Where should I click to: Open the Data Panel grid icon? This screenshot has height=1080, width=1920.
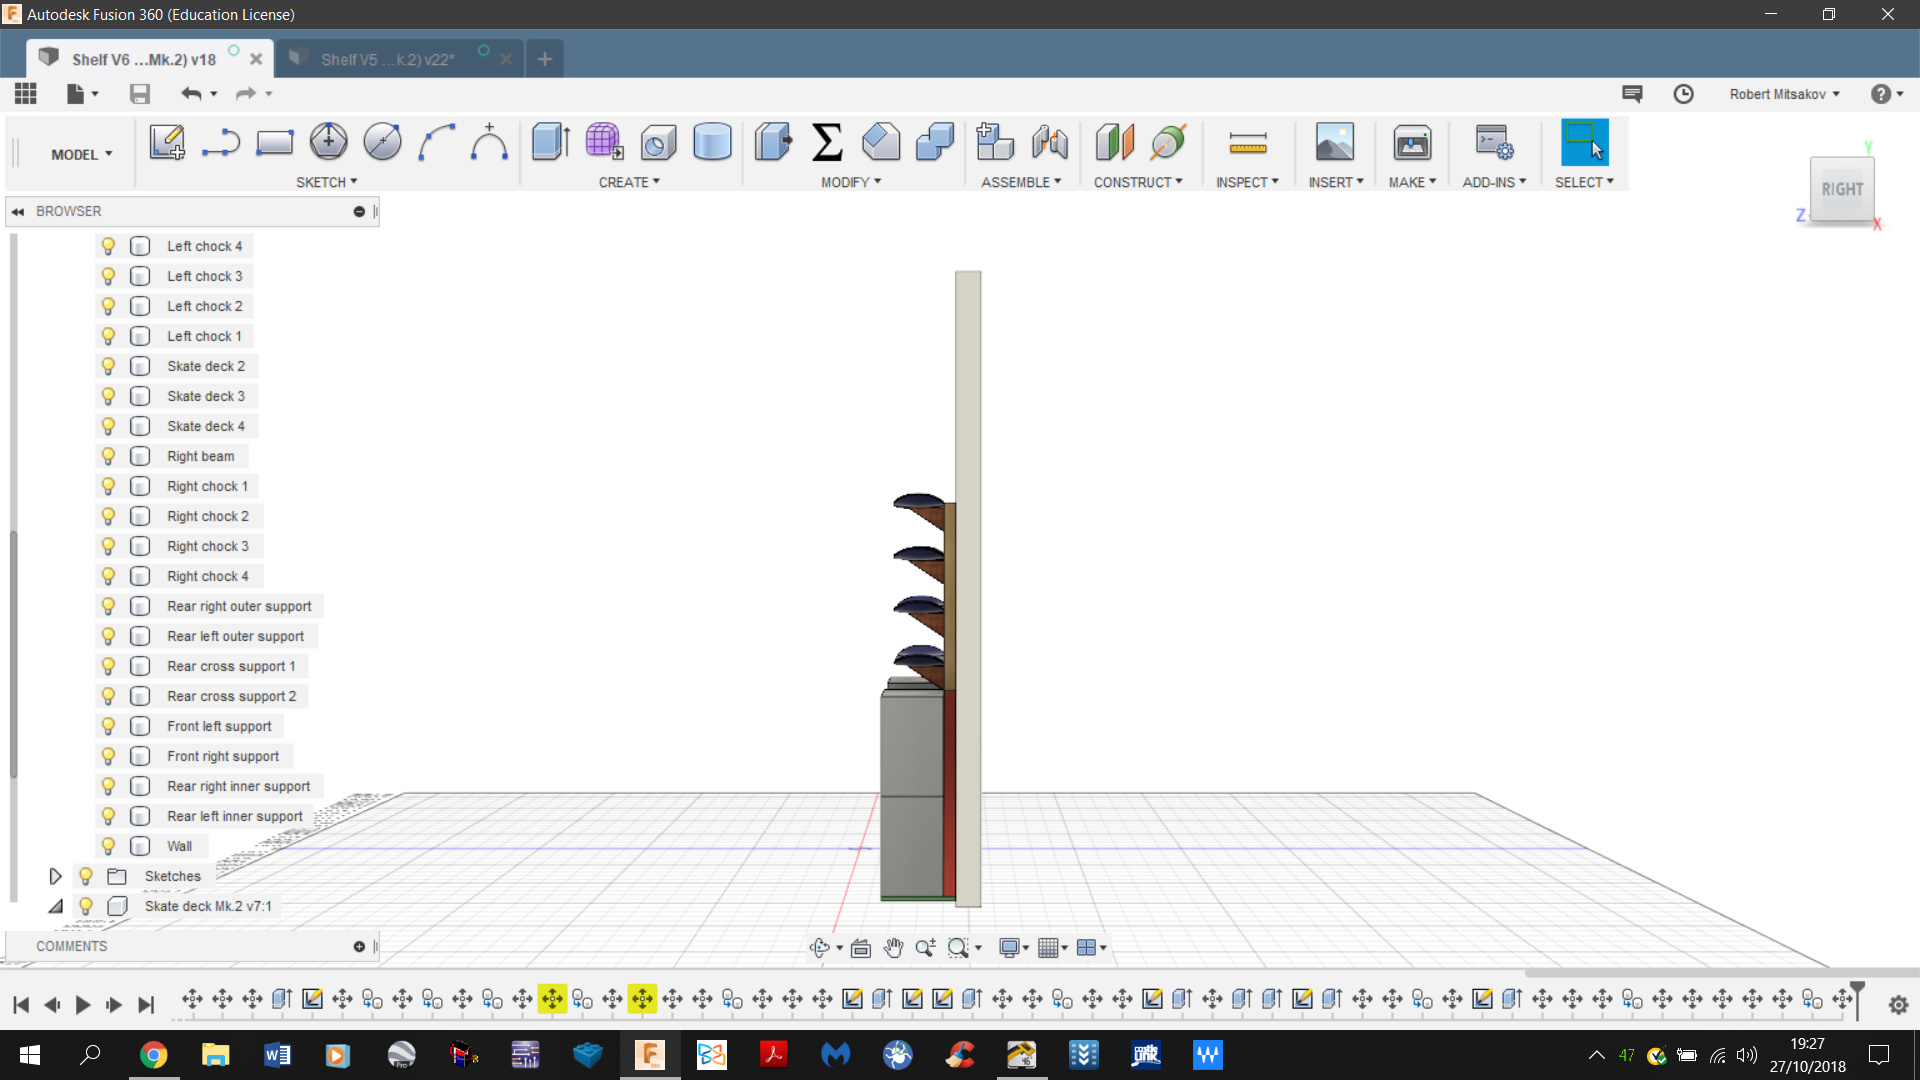click(26, 93)
